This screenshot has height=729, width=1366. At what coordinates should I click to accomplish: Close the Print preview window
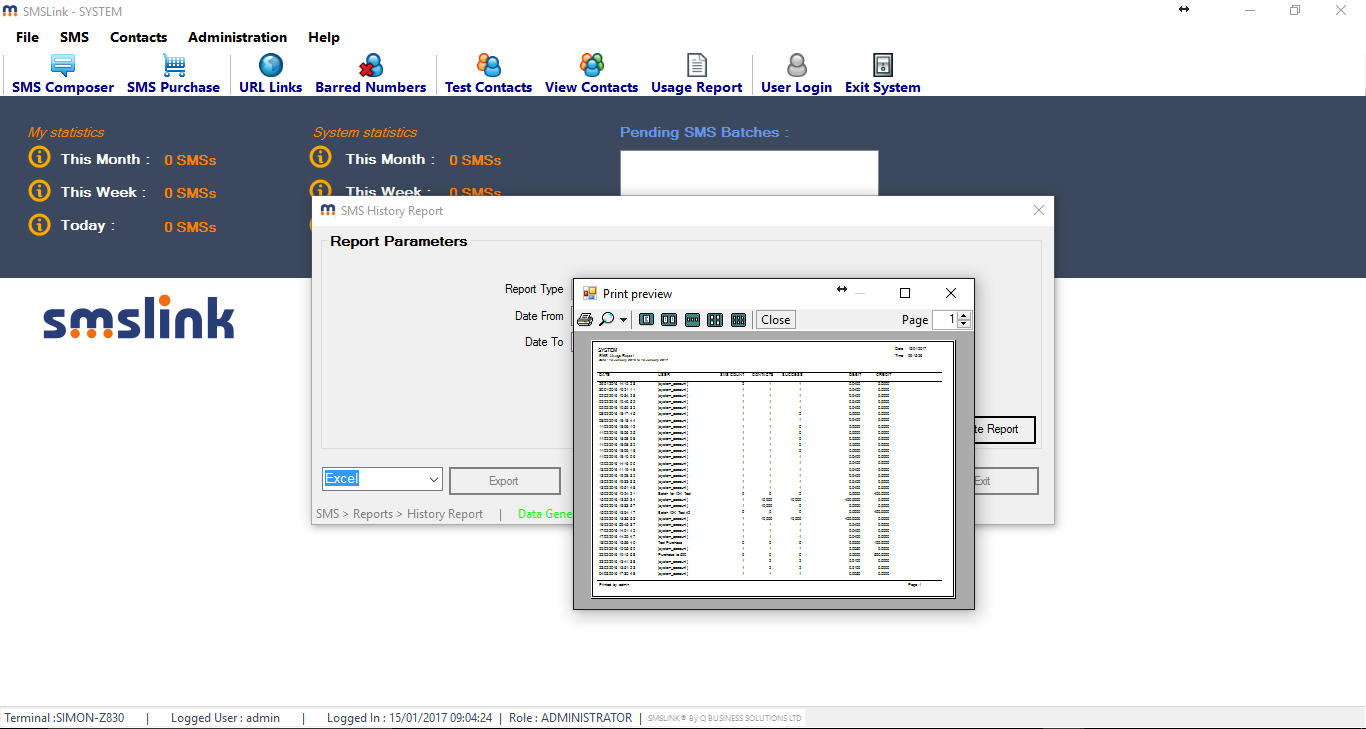tap(951, 293)
